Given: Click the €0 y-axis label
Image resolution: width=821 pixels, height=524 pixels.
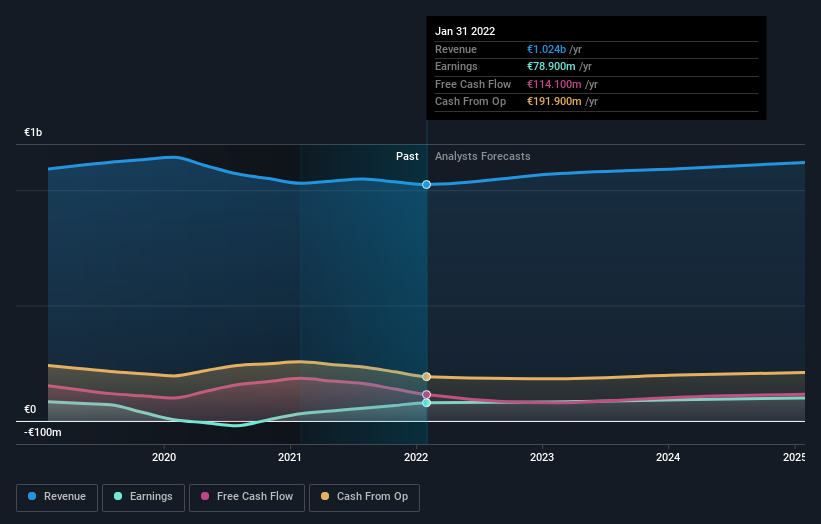Looking at the screenshot, I should point(30,409).
